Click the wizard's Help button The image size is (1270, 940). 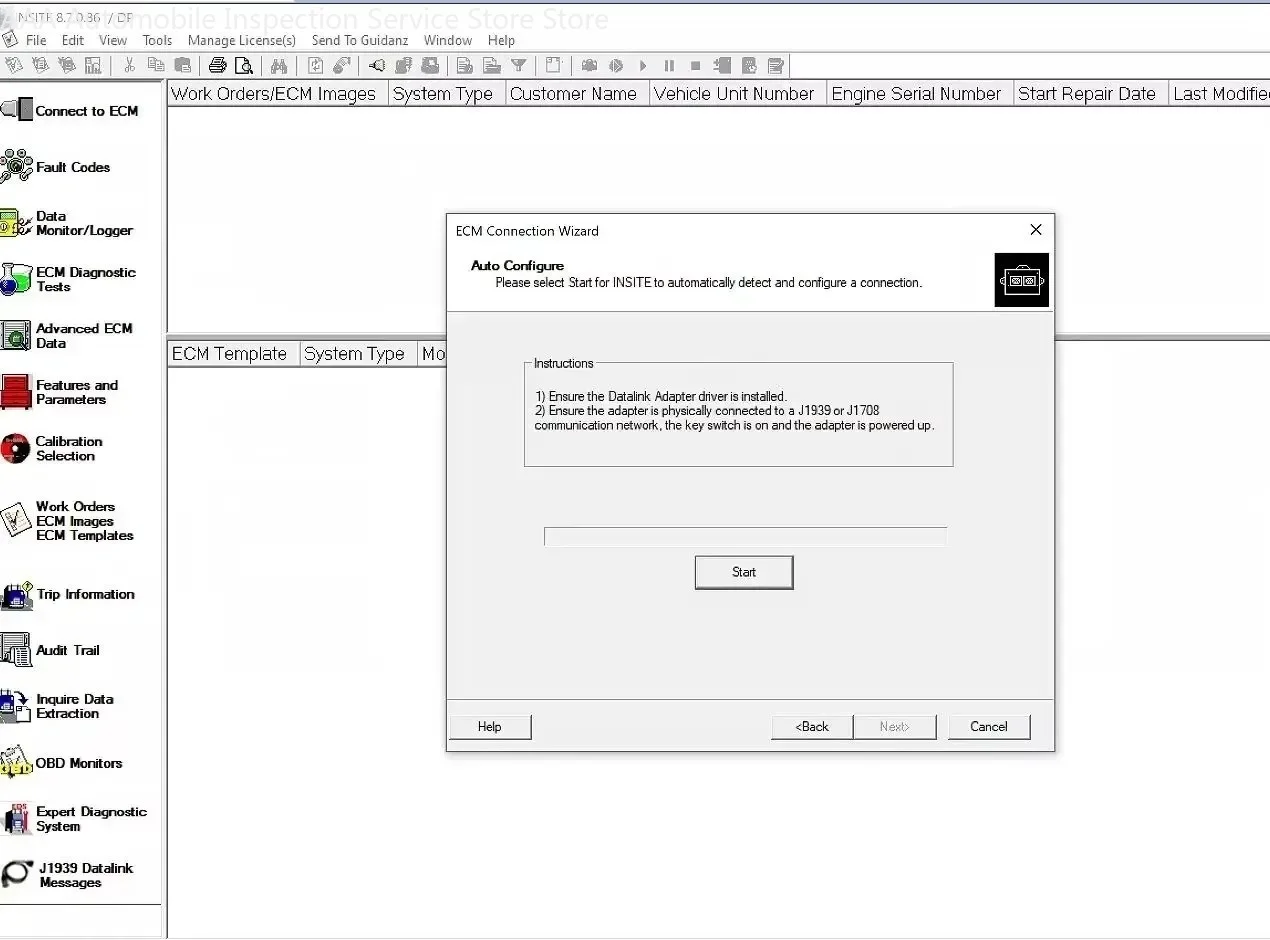tap(490, 727)
